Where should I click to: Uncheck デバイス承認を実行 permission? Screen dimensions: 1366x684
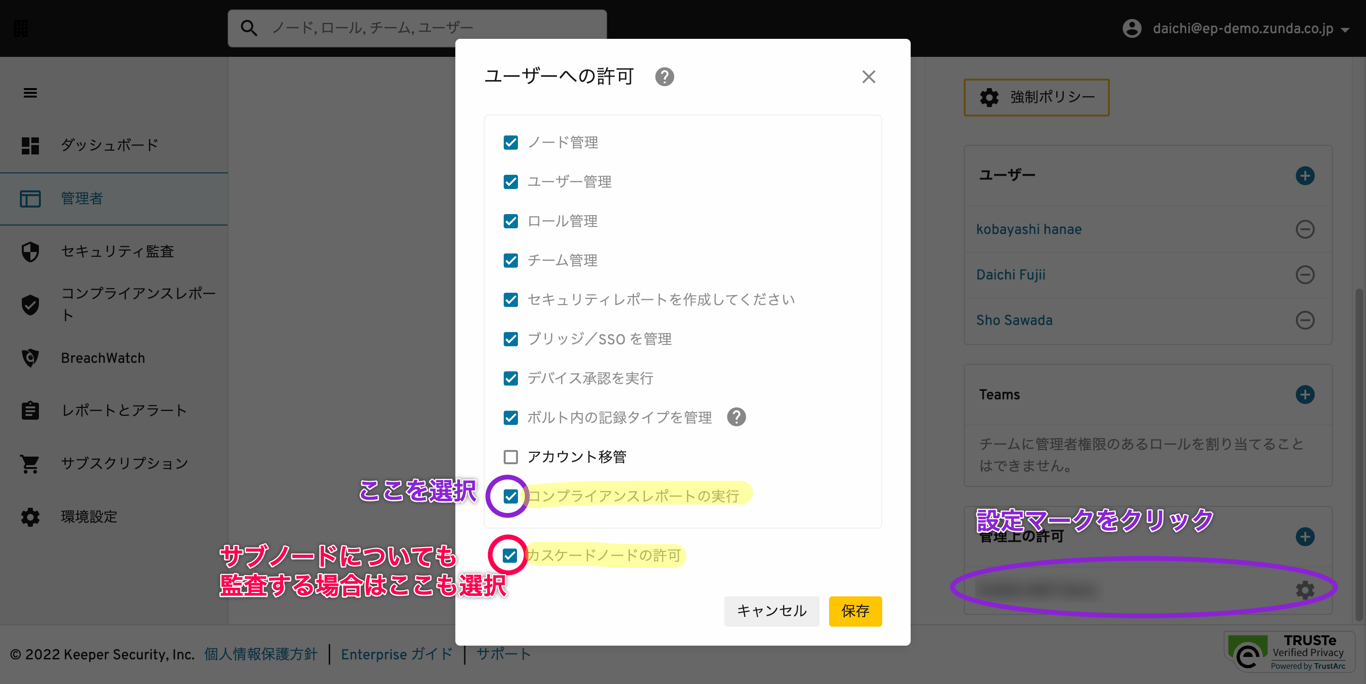tap(511, 378)
